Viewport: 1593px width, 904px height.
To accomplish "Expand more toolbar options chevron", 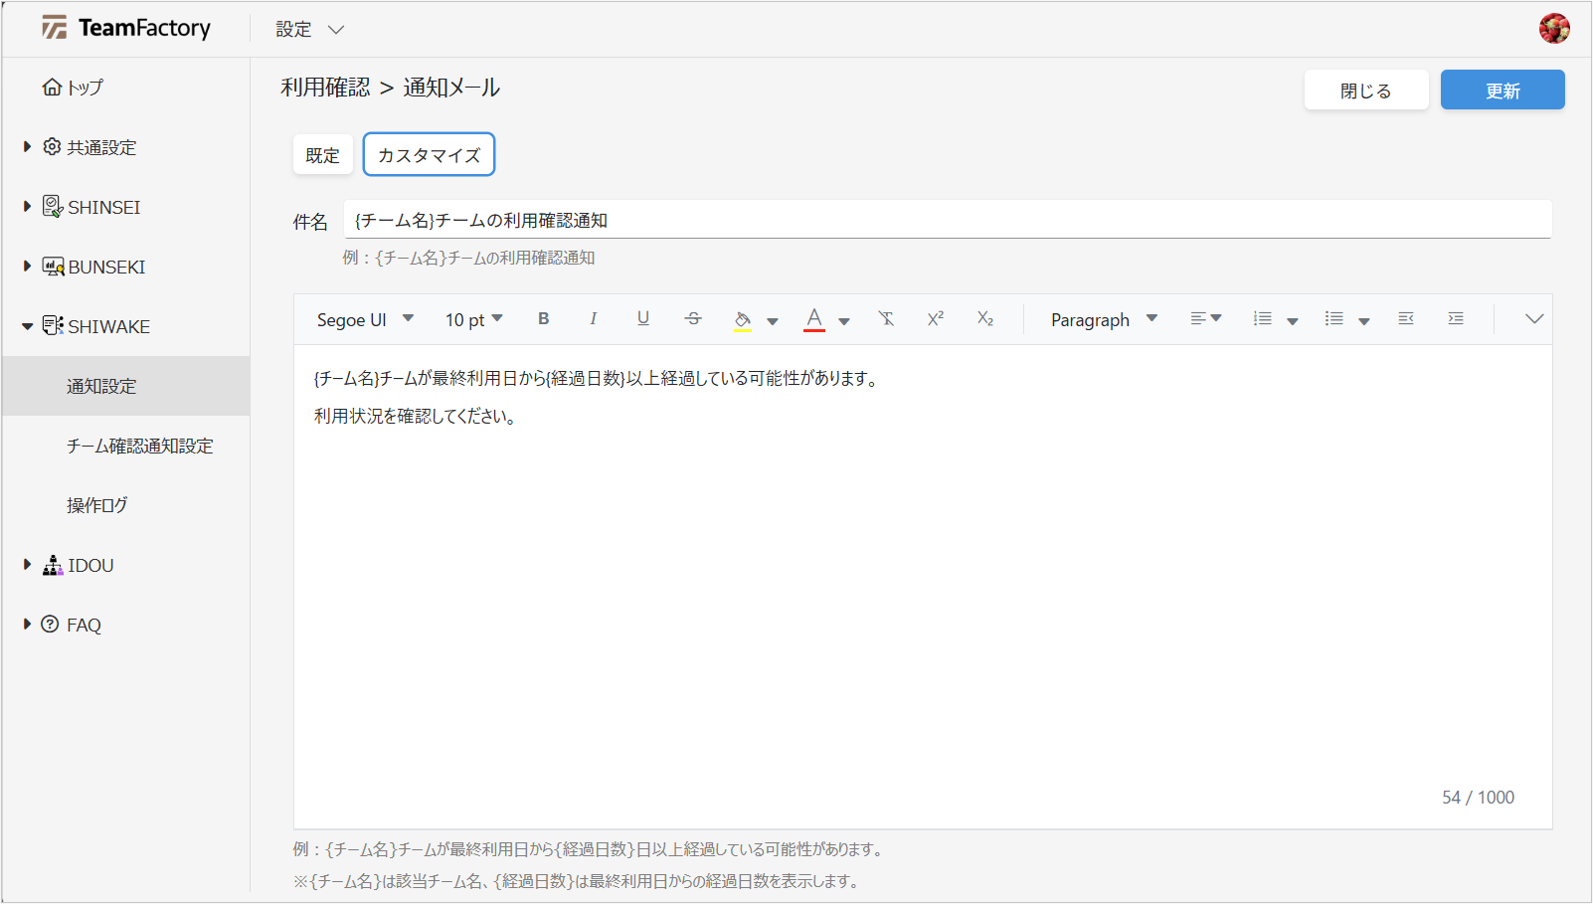I will (1533, 319).
